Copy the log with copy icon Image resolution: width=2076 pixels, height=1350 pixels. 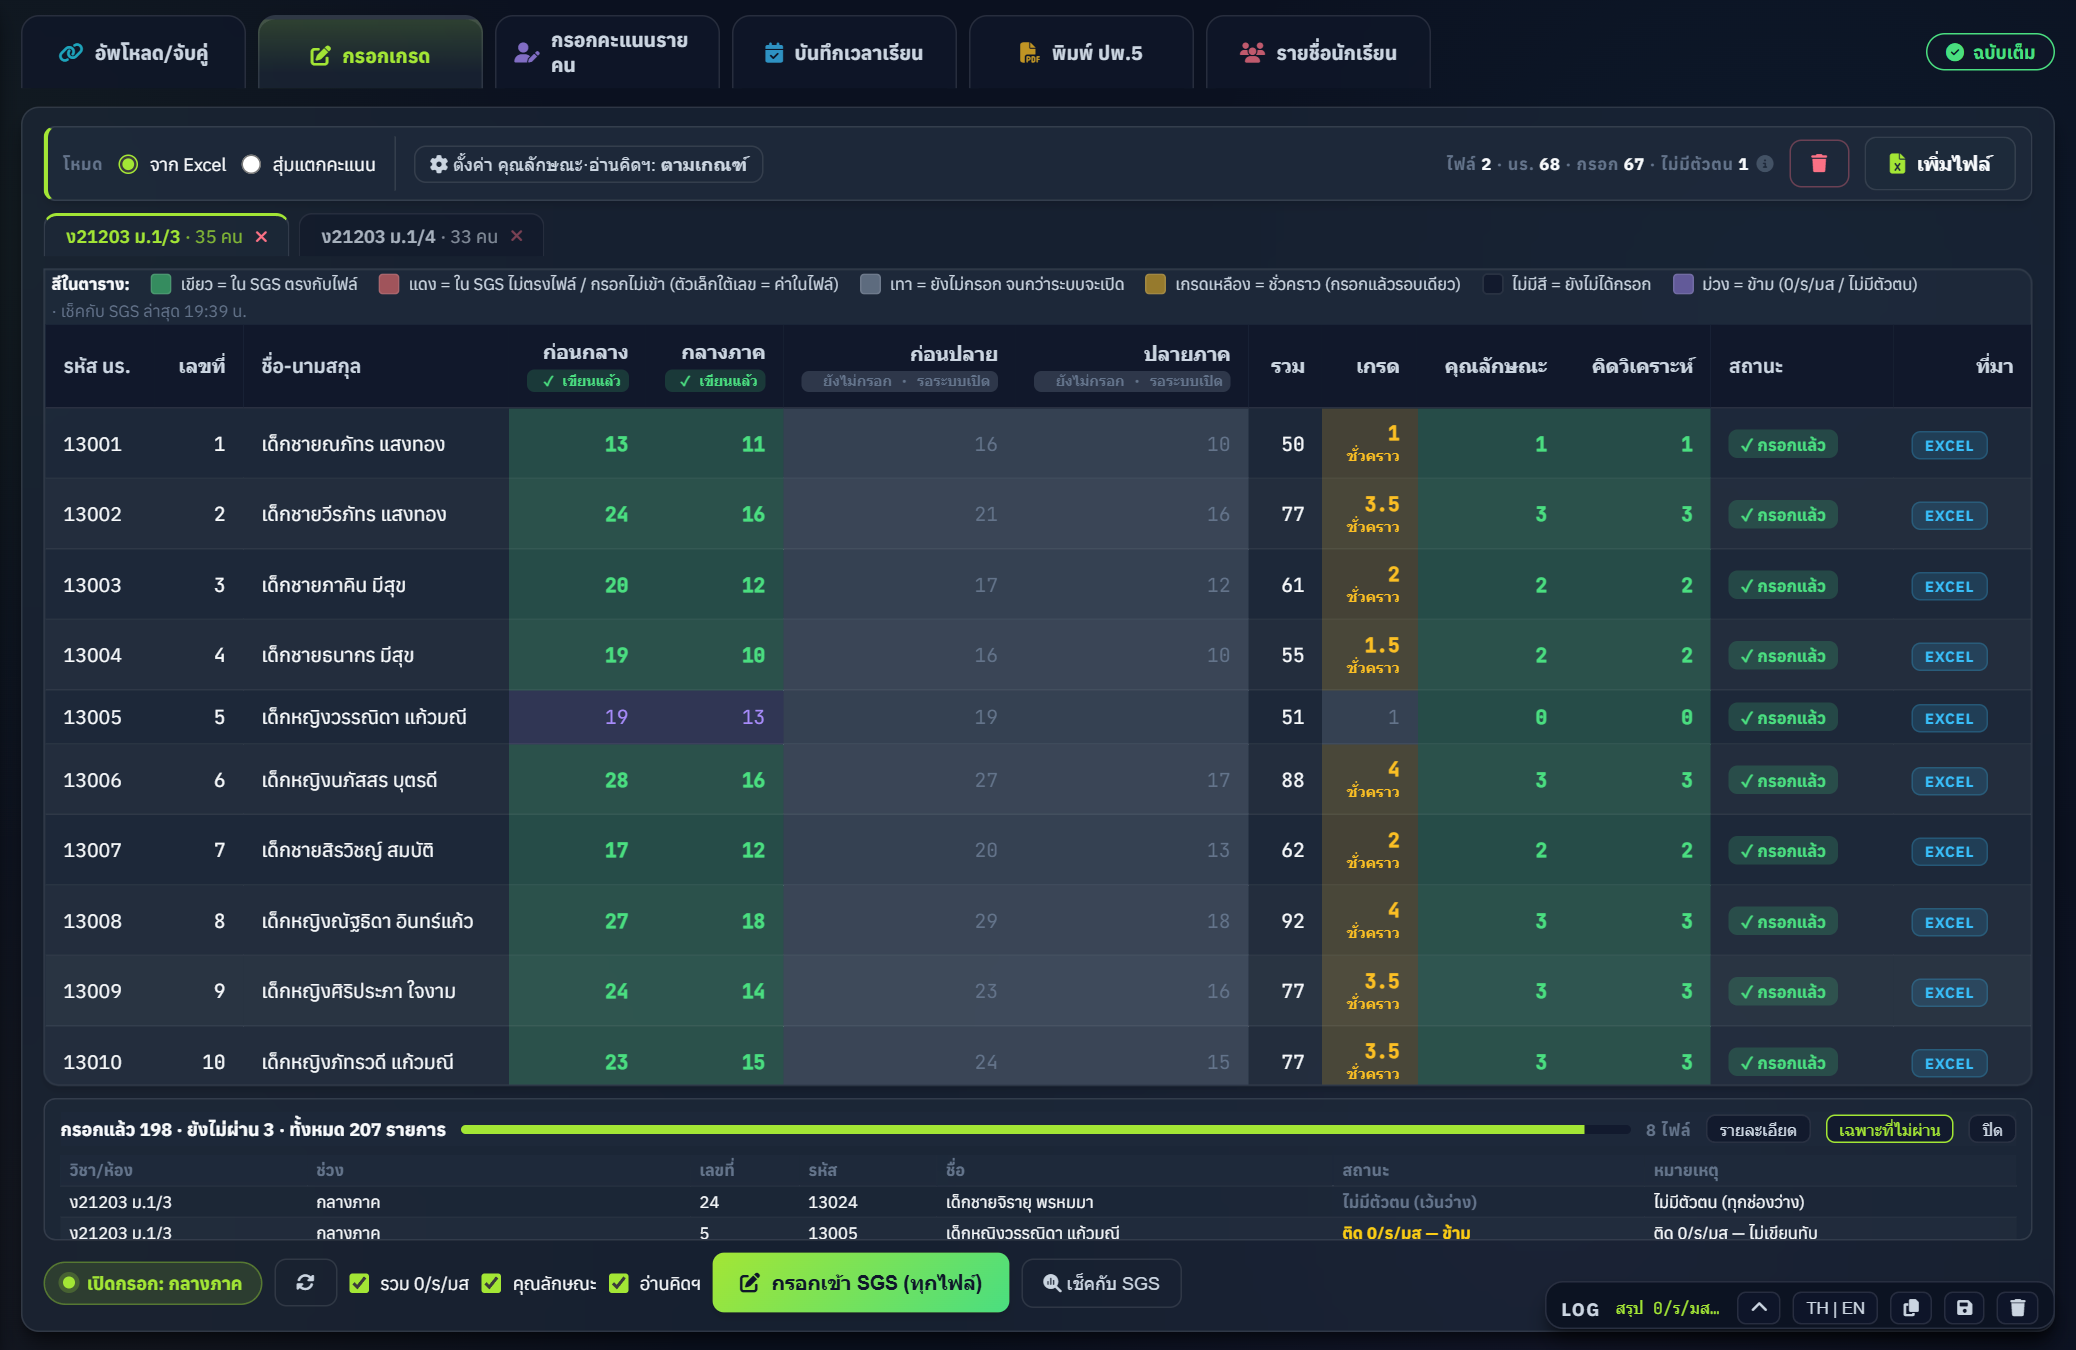coord(1910,1307)
